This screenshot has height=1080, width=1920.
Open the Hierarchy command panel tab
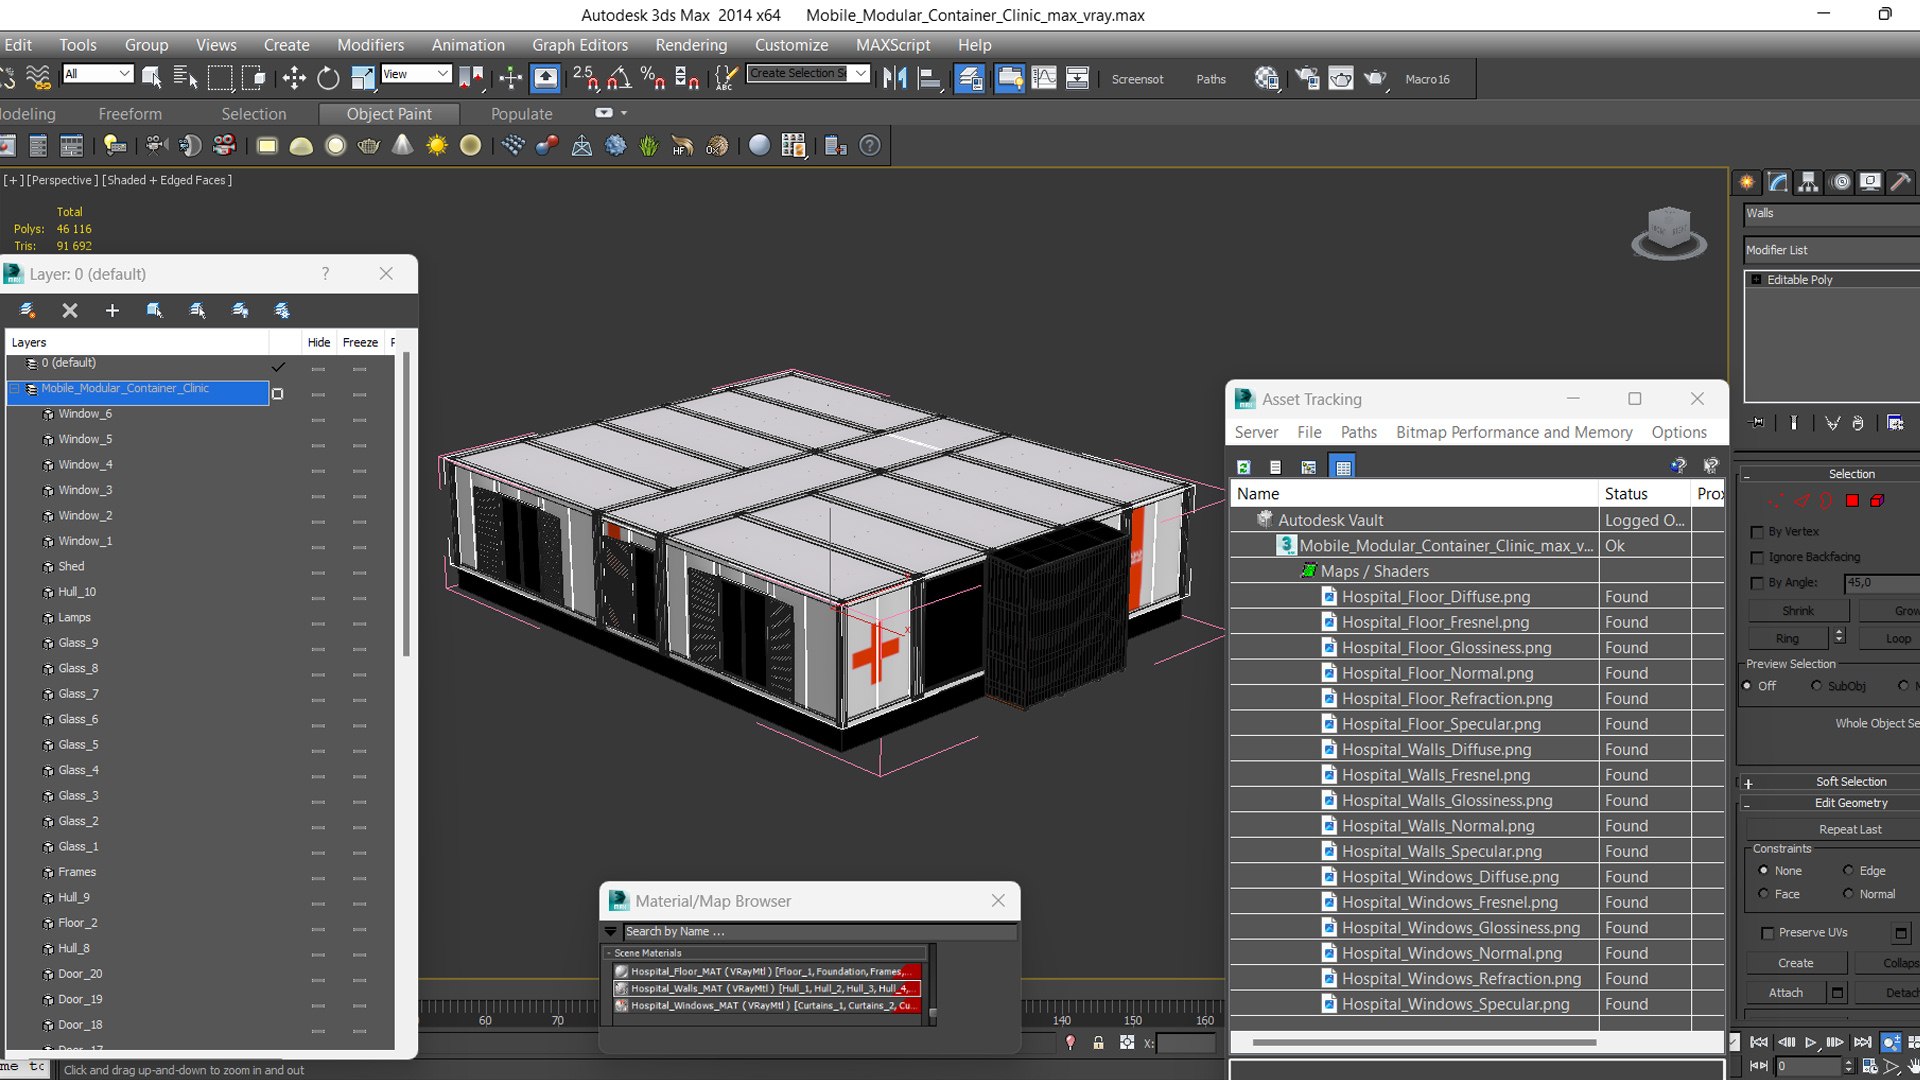point(1808,182)
